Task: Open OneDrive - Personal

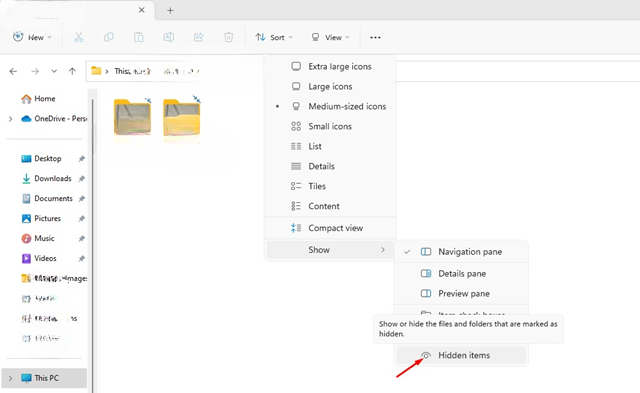Action: click(54, 119)
